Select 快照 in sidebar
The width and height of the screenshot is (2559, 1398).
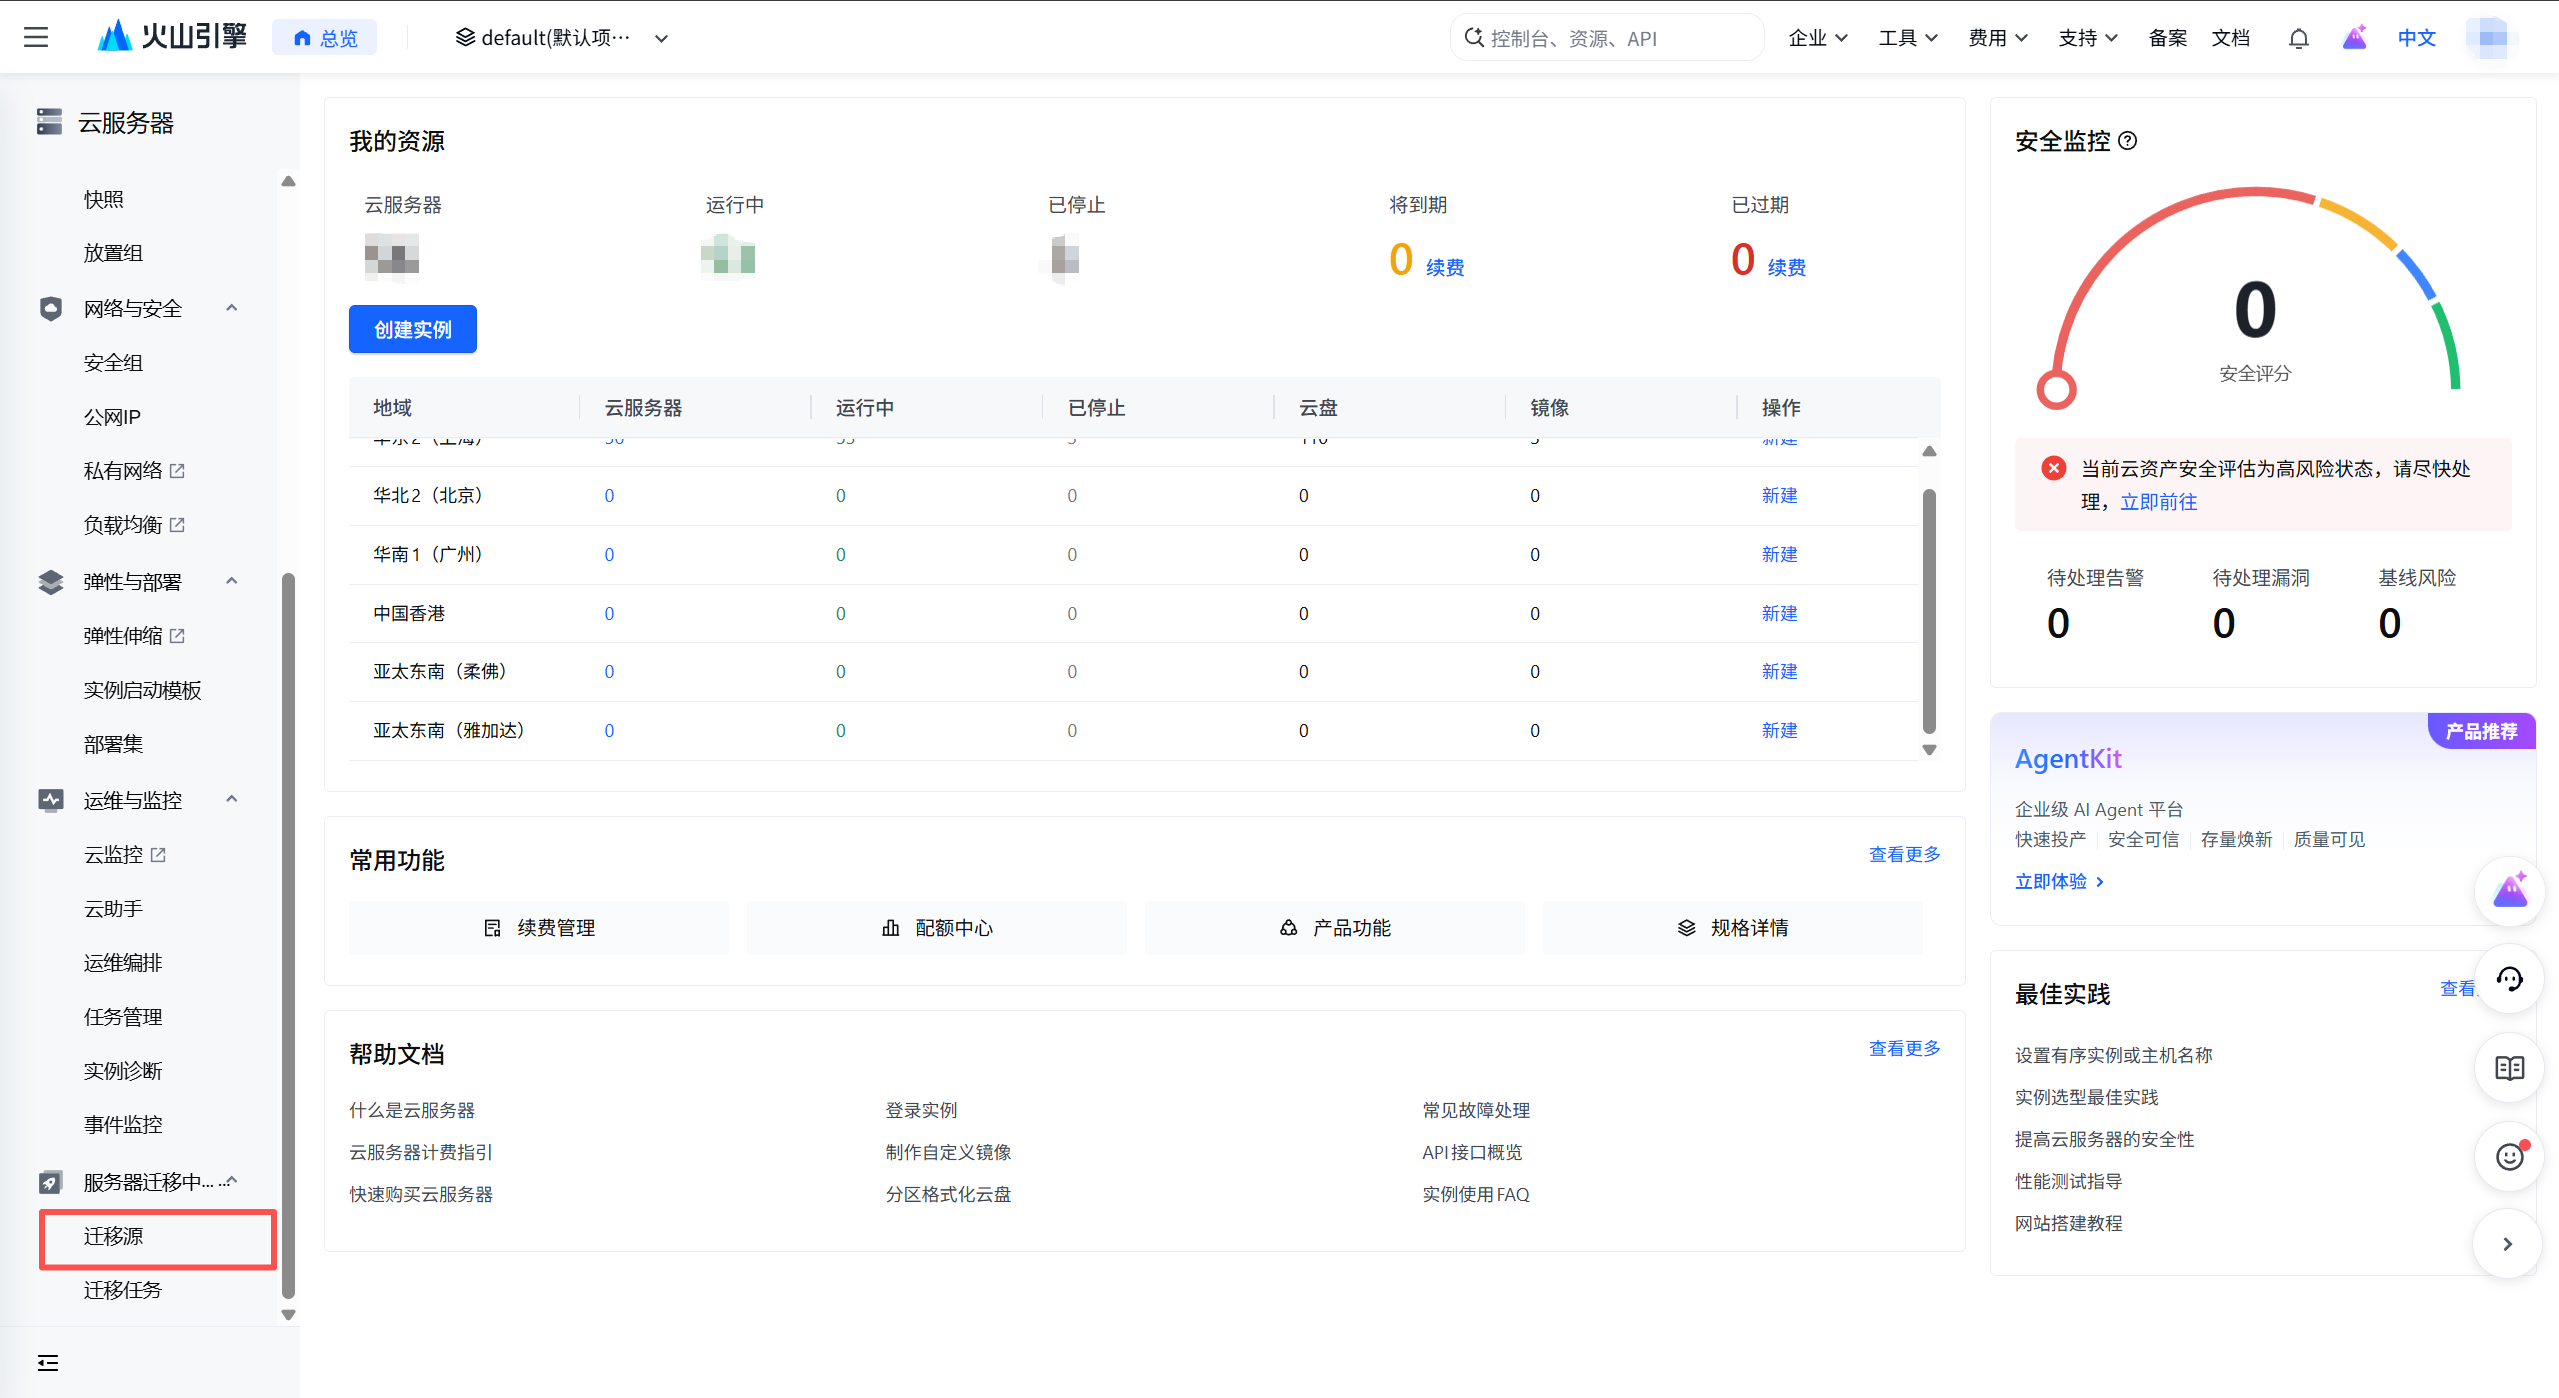tap(104, 199)
